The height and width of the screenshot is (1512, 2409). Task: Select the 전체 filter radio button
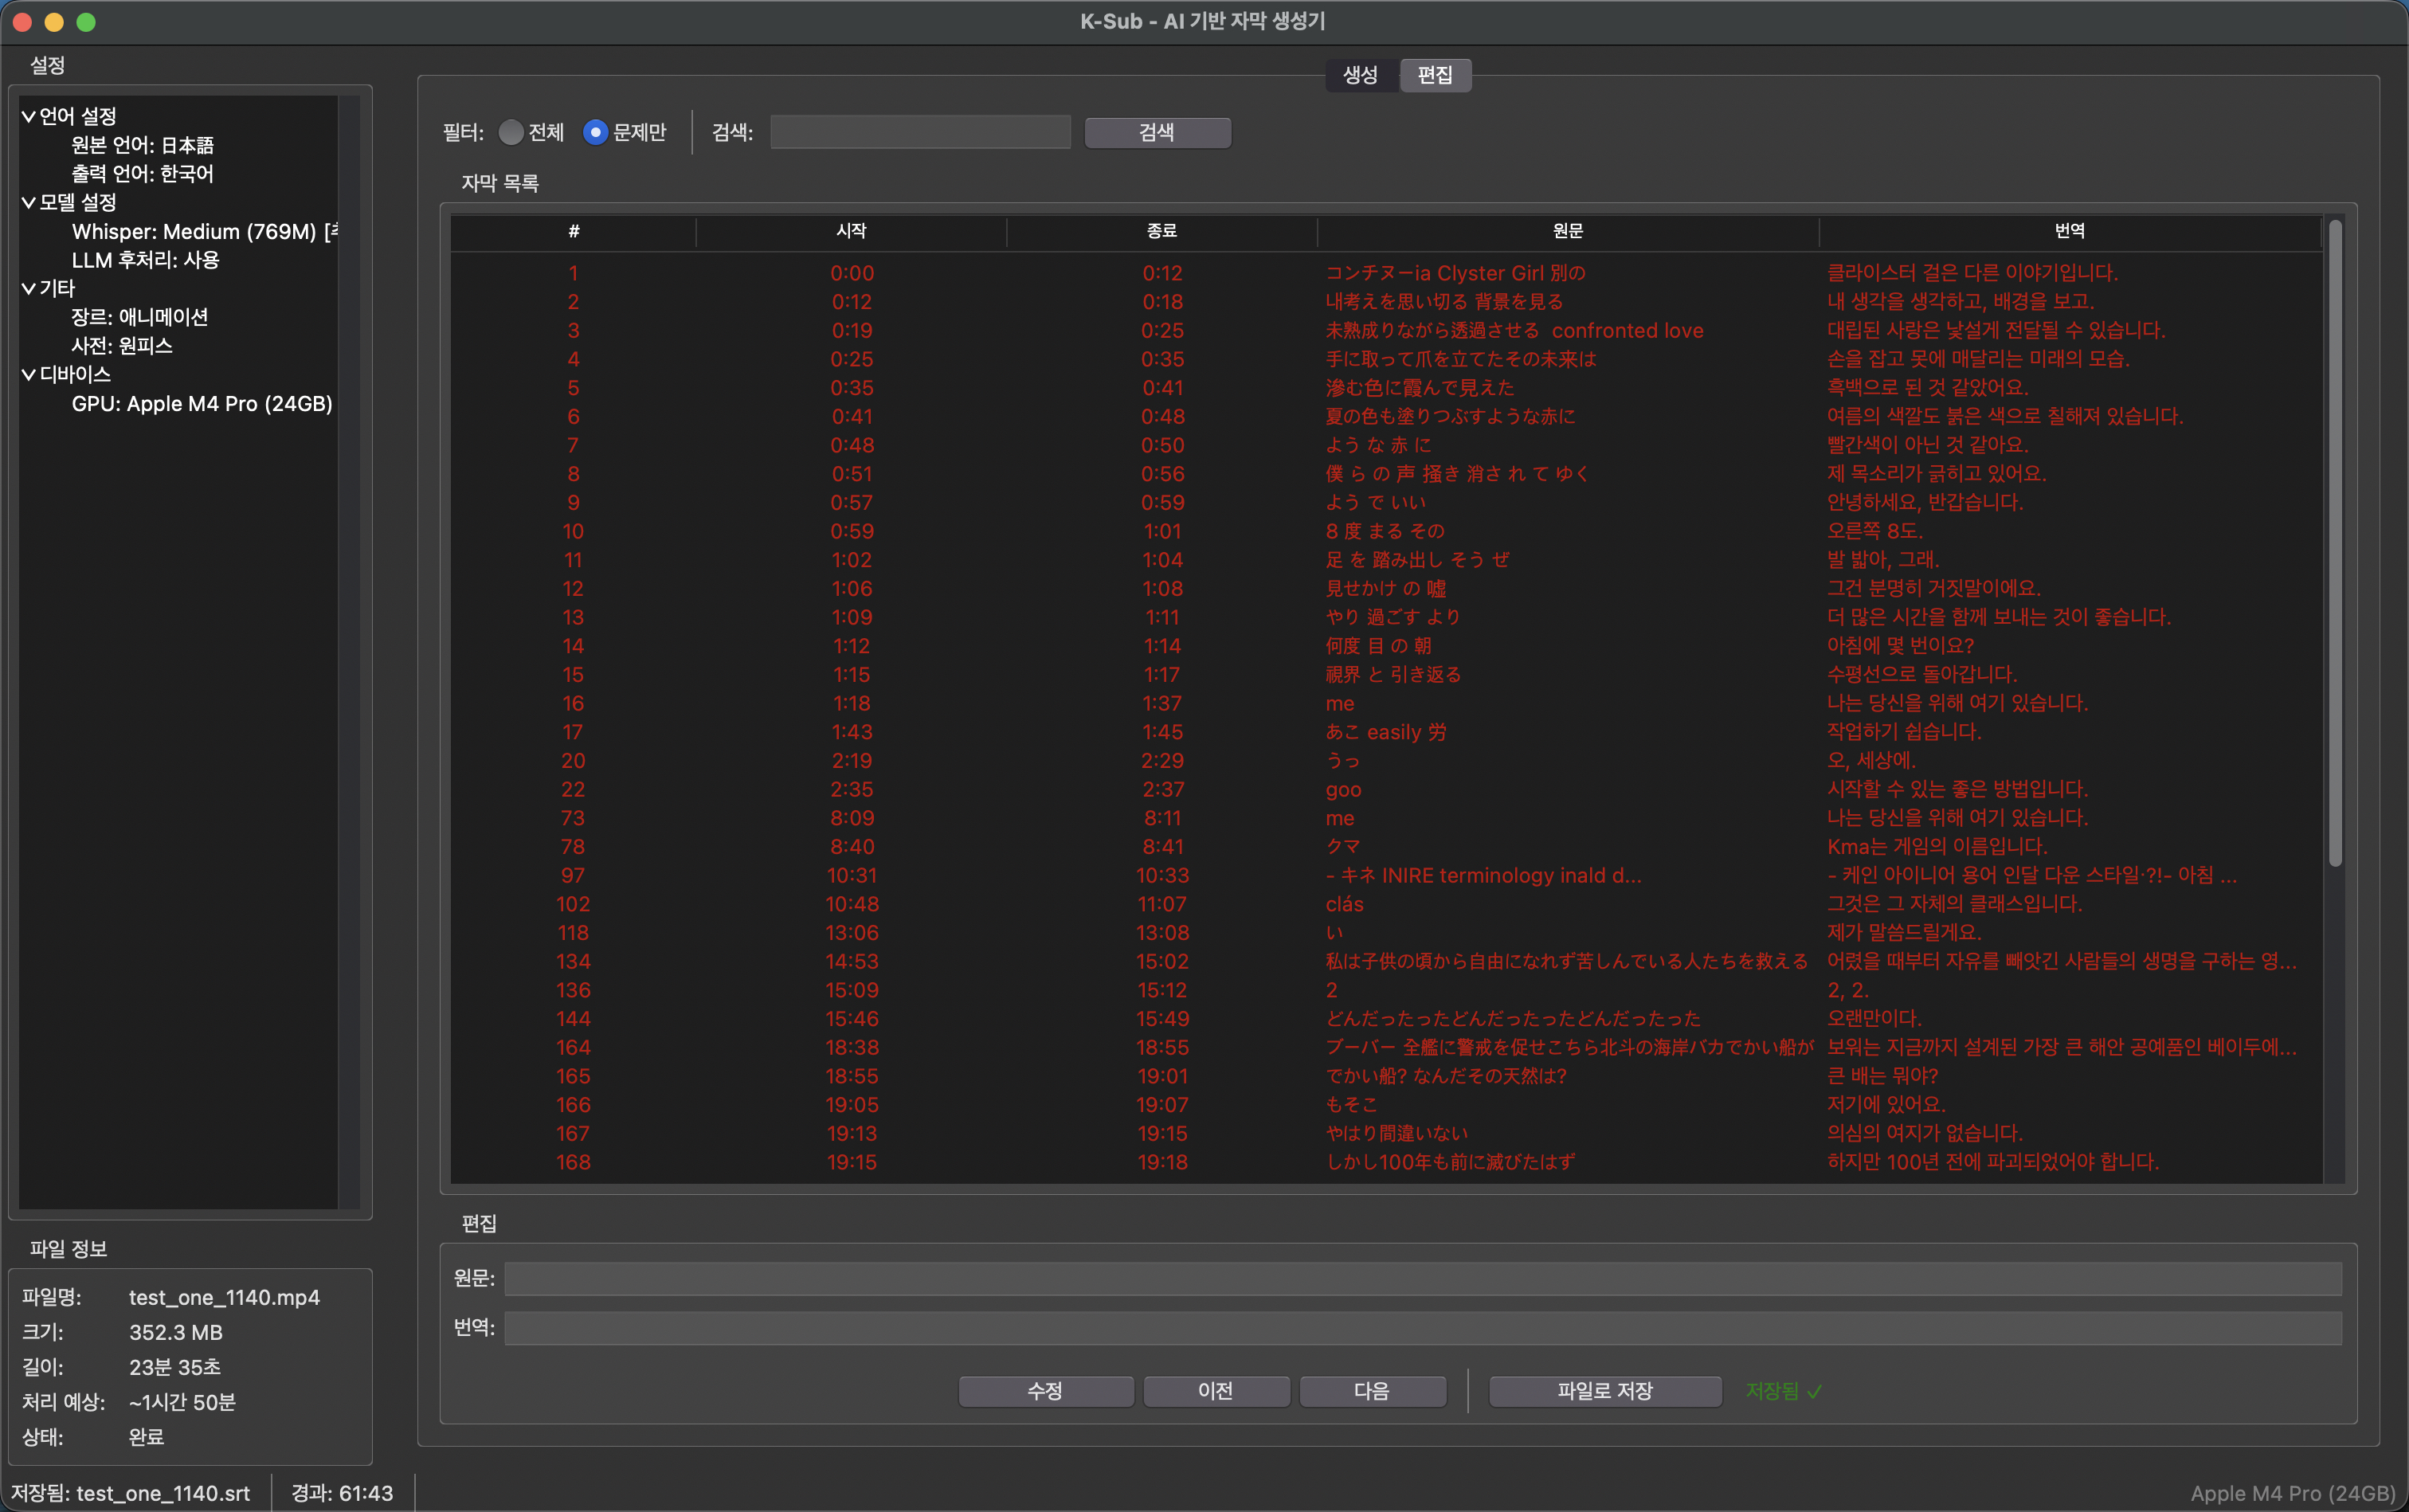(x=511, y=132)
